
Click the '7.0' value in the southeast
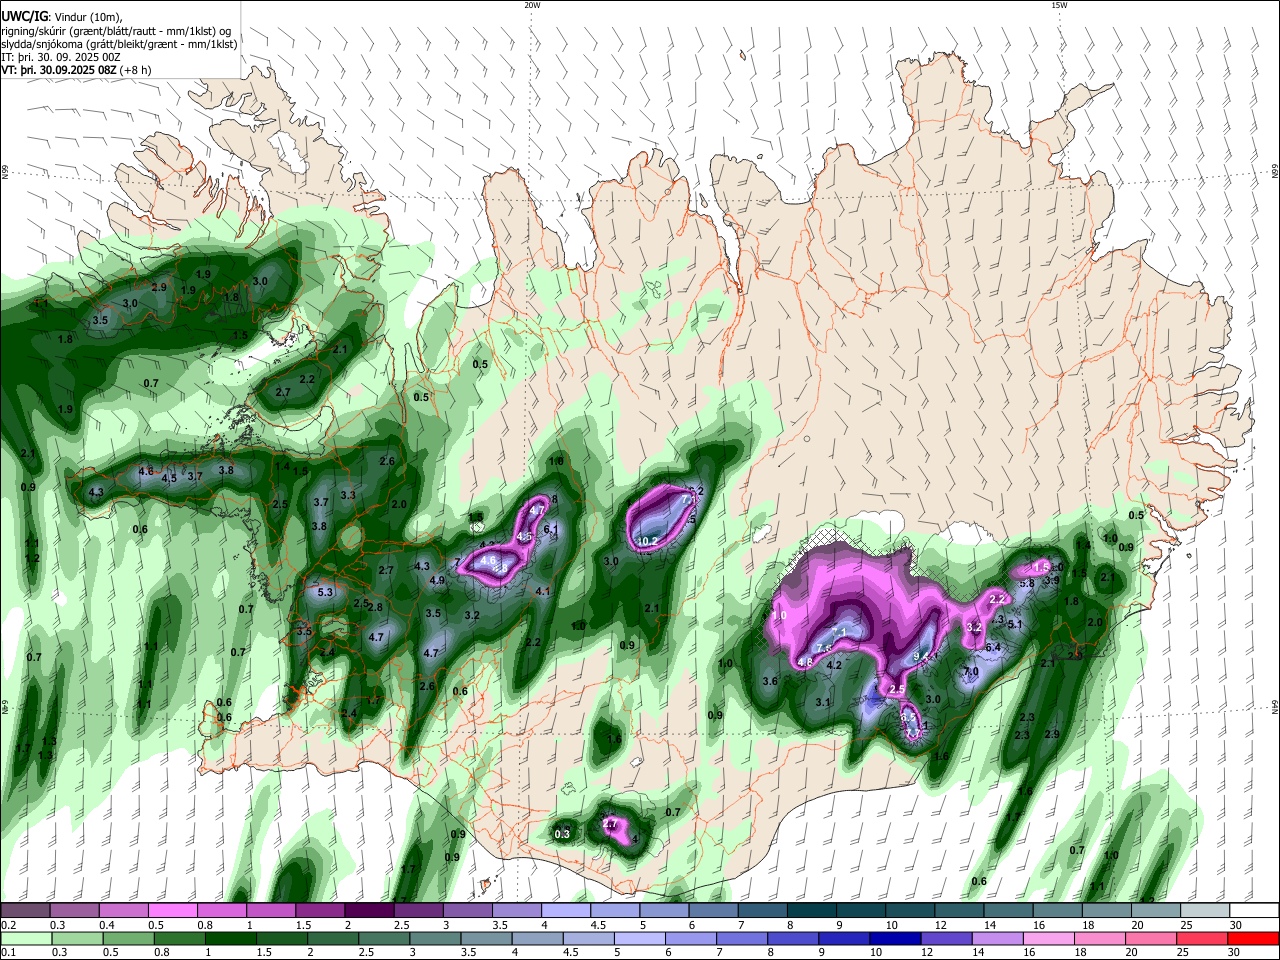[970, 671]
